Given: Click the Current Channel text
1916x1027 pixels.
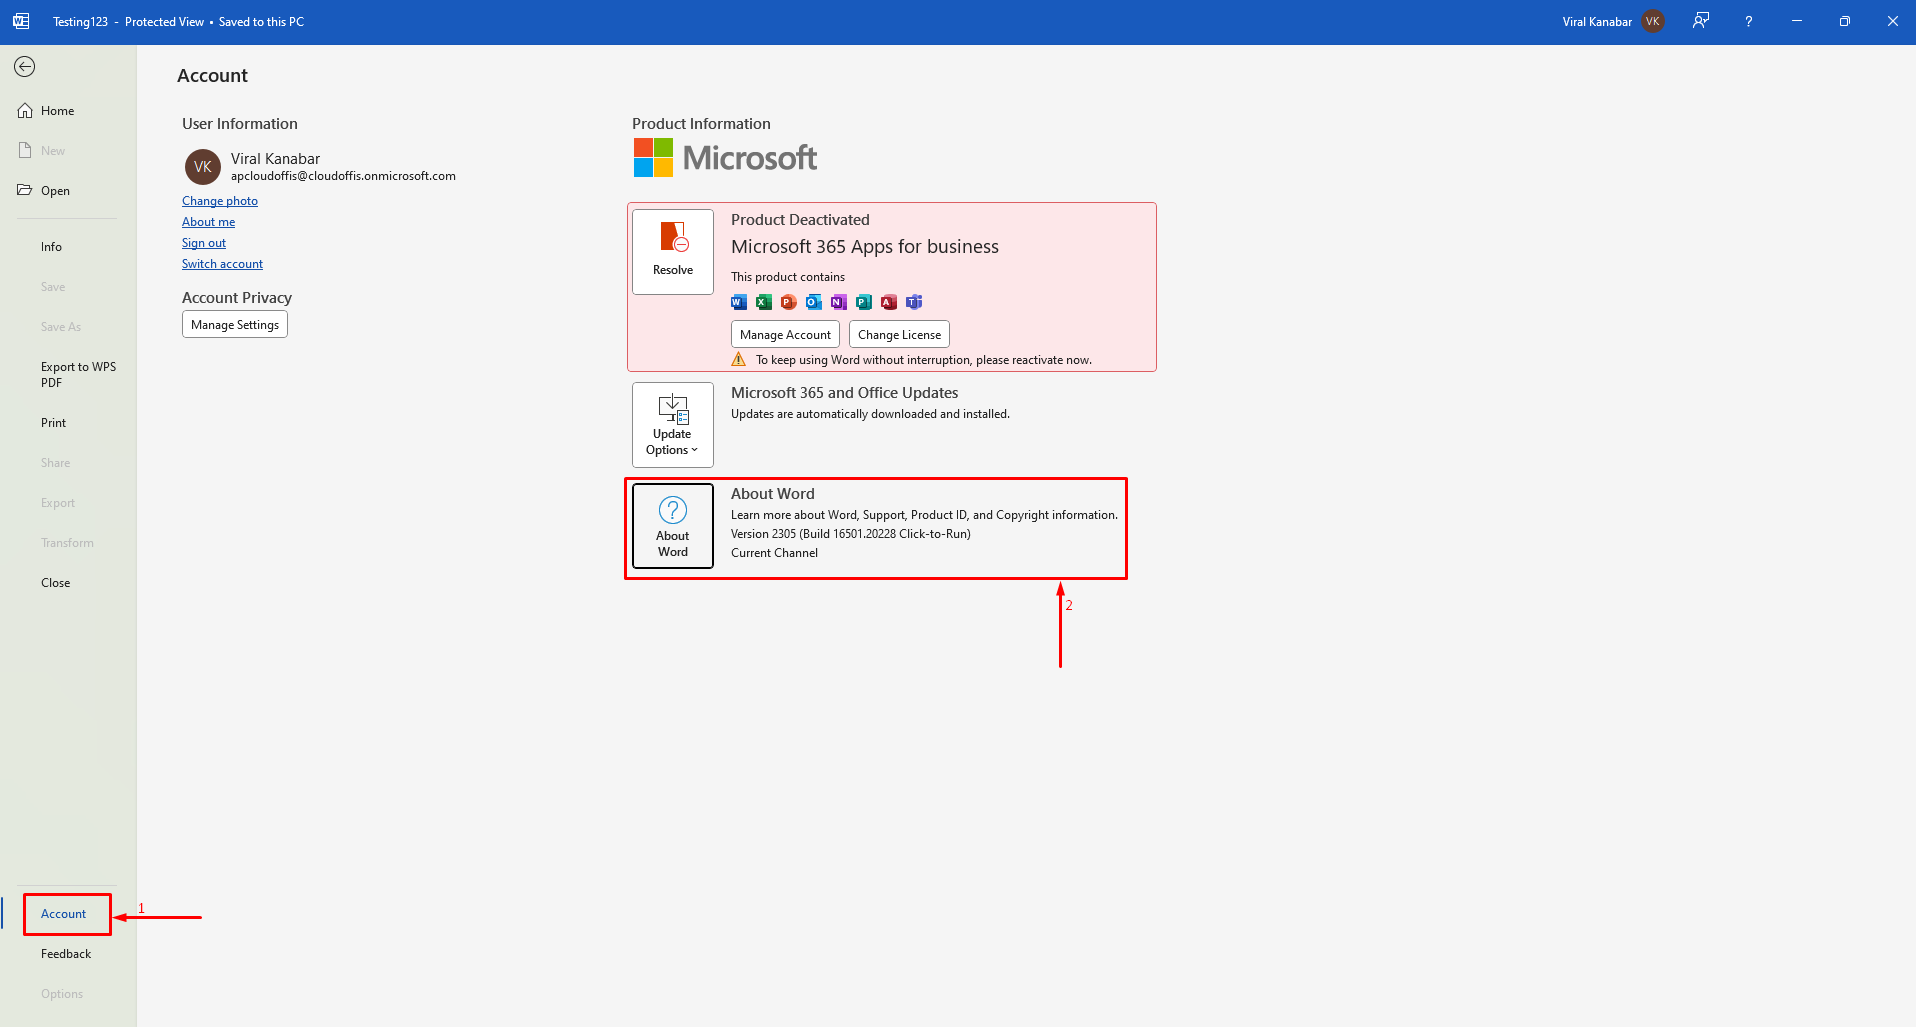Looking at the screenshot, I should (774, 553).
